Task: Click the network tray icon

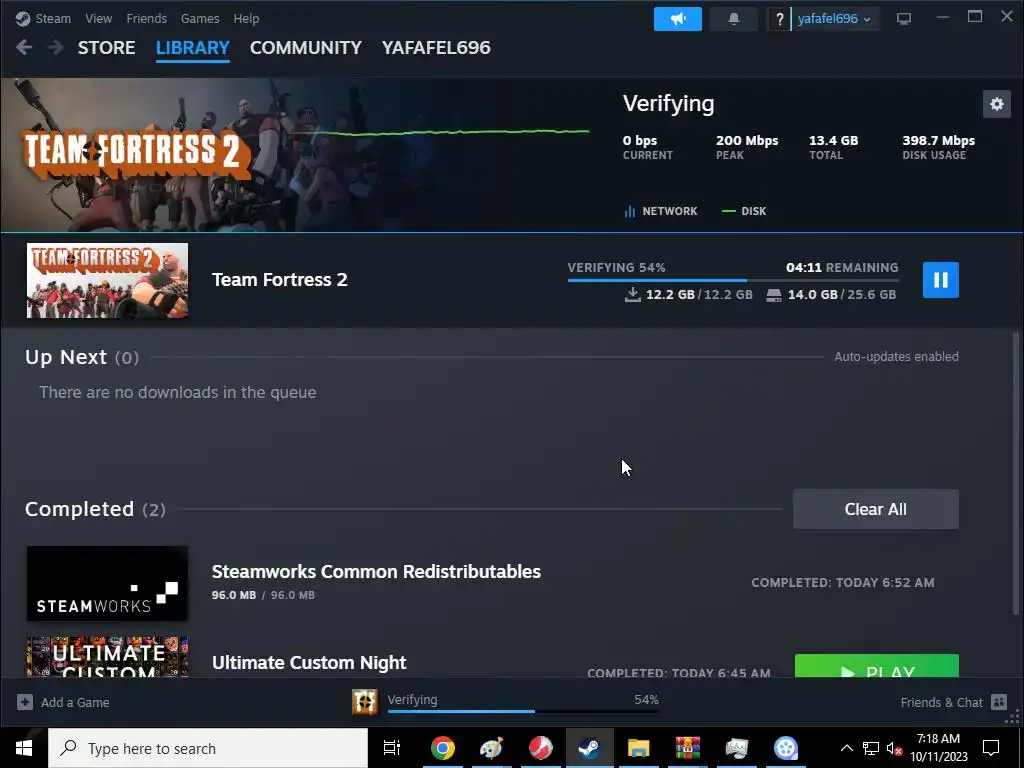Action: (871, 748)
